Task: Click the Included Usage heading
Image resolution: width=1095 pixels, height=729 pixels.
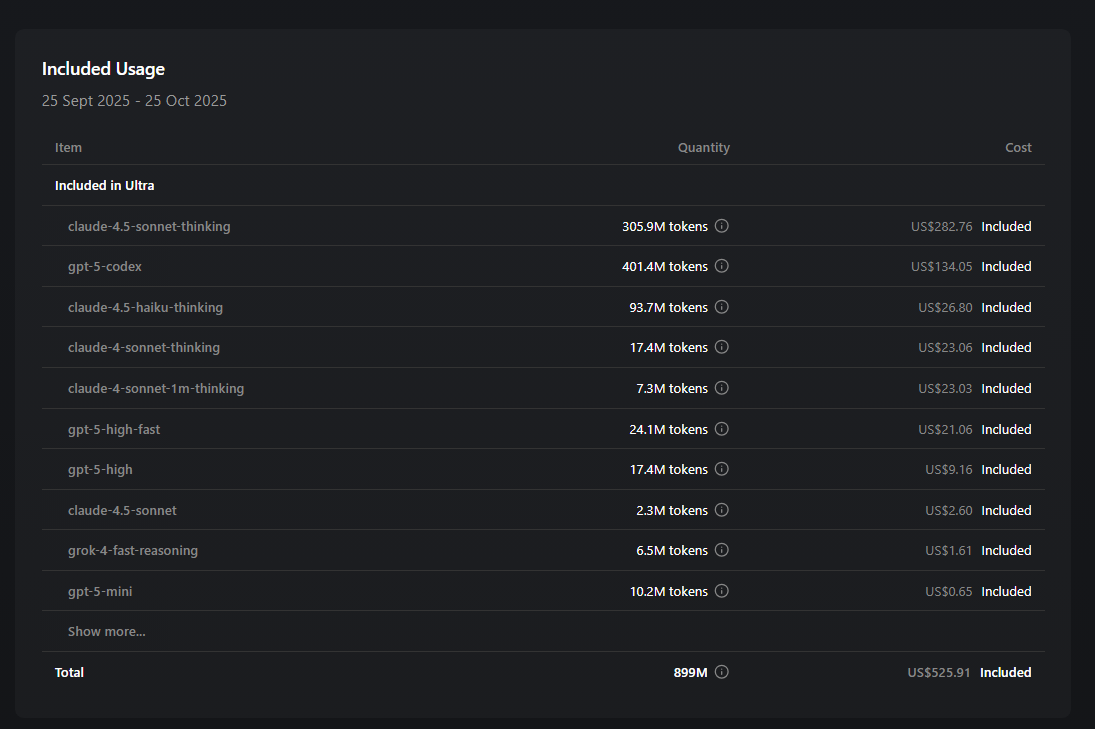Action: coord(103,68)
